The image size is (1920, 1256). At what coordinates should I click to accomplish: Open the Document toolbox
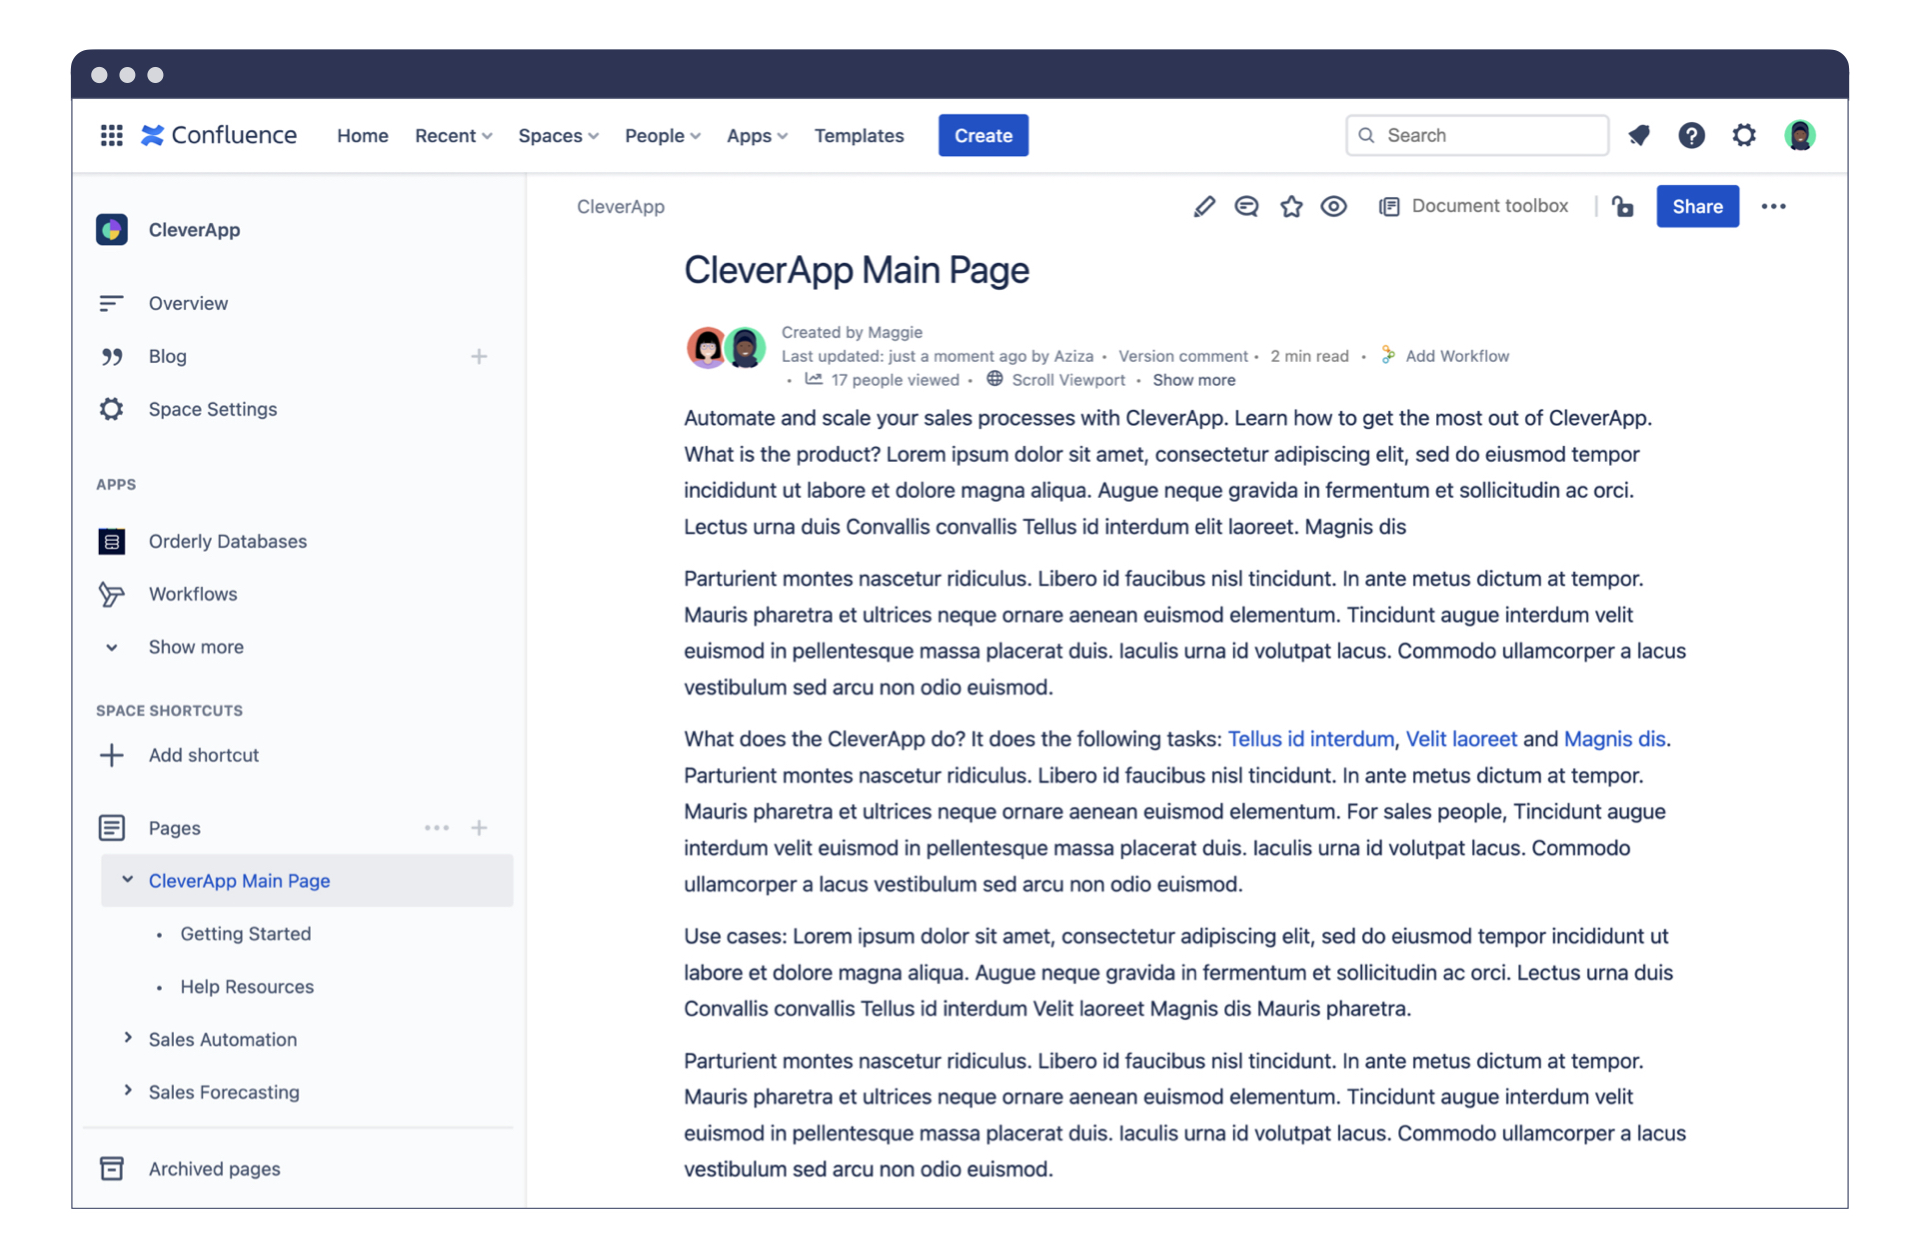(1473, 206)
